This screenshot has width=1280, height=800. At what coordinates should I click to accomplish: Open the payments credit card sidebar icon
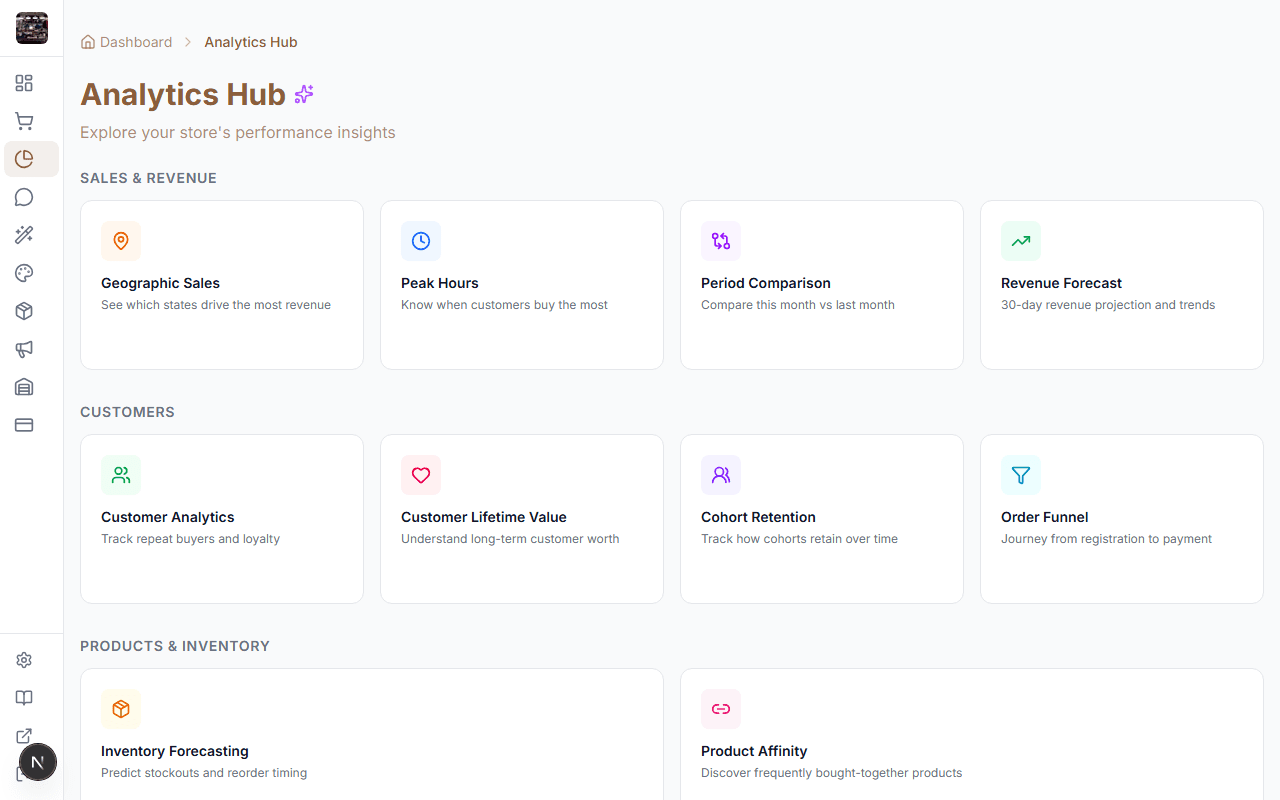24,425
